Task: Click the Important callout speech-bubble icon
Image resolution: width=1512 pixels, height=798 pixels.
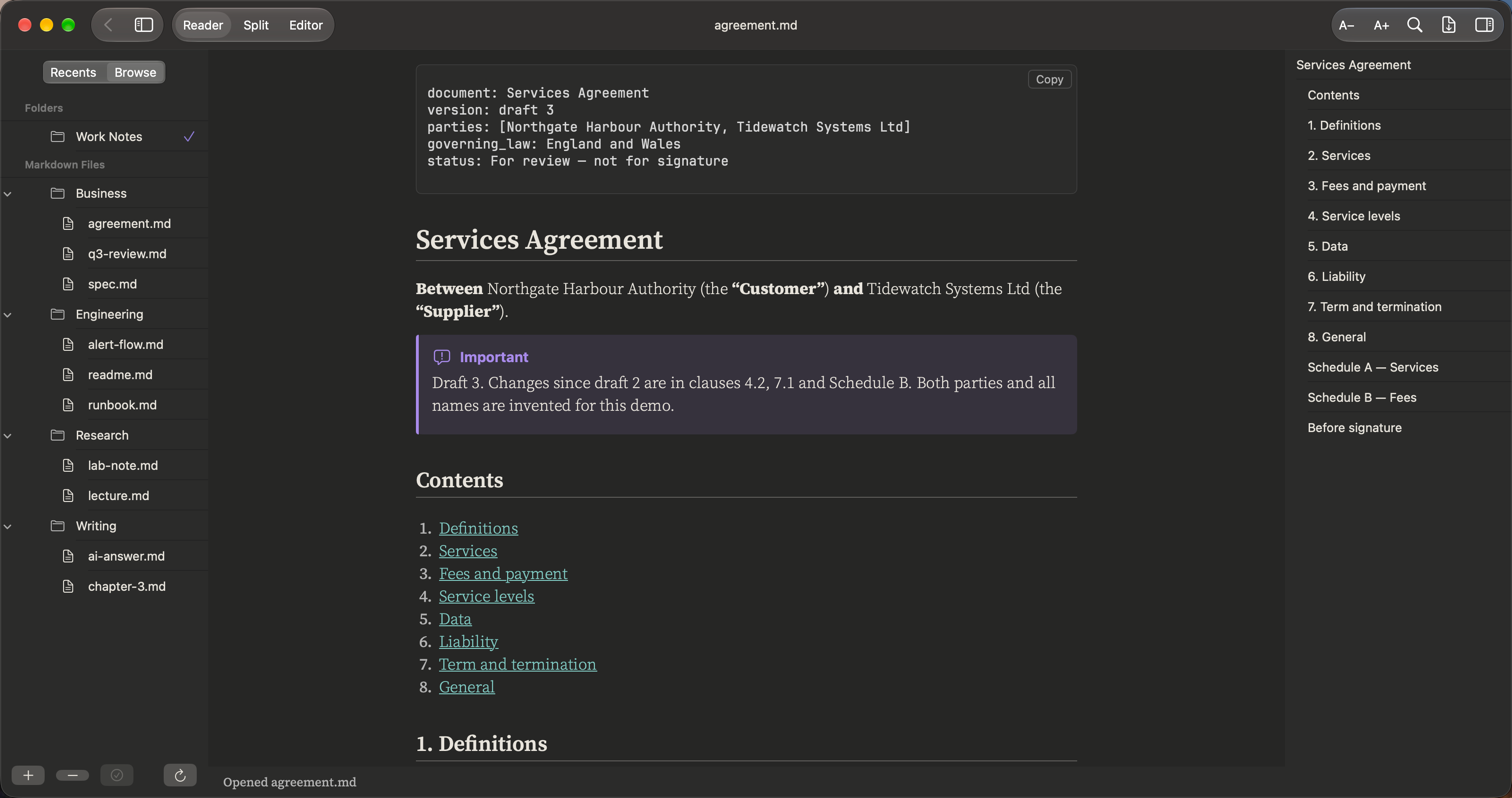Action: (x=442, y=357)
